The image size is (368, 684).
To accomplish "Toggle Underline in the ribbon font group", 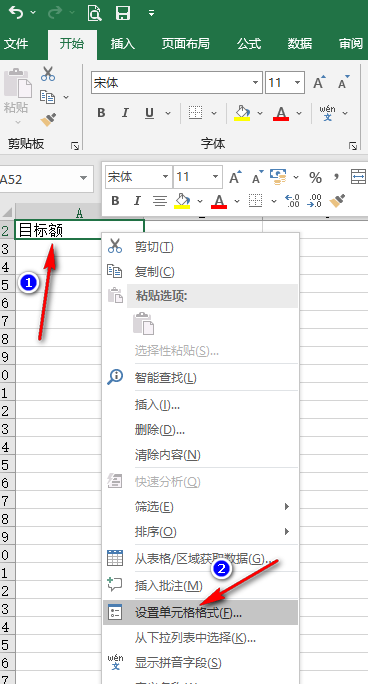I will click(149, 113).
